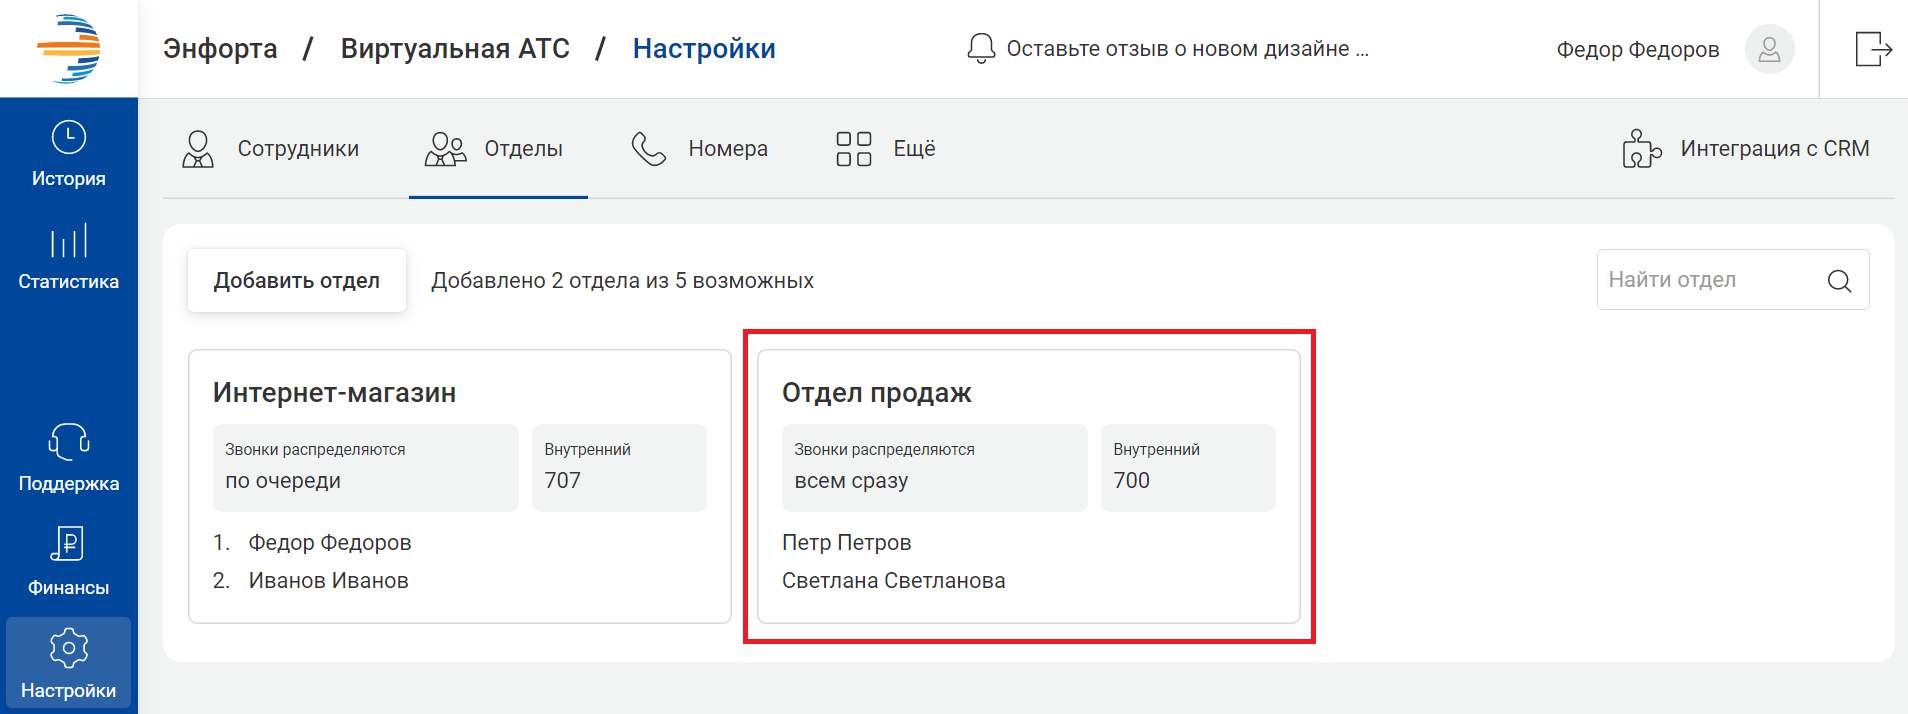Open the Интернет-магазин department title

click(334, 393)
